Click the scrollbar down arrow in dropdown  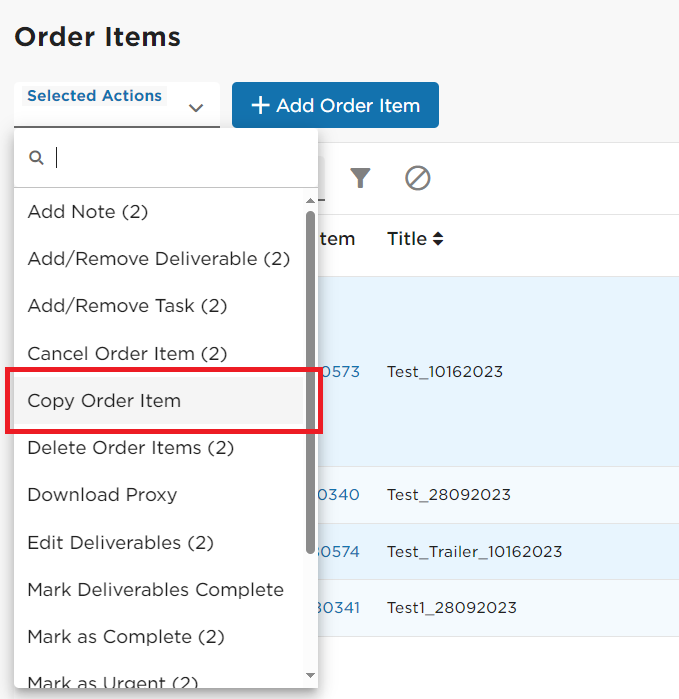[311, 675]
